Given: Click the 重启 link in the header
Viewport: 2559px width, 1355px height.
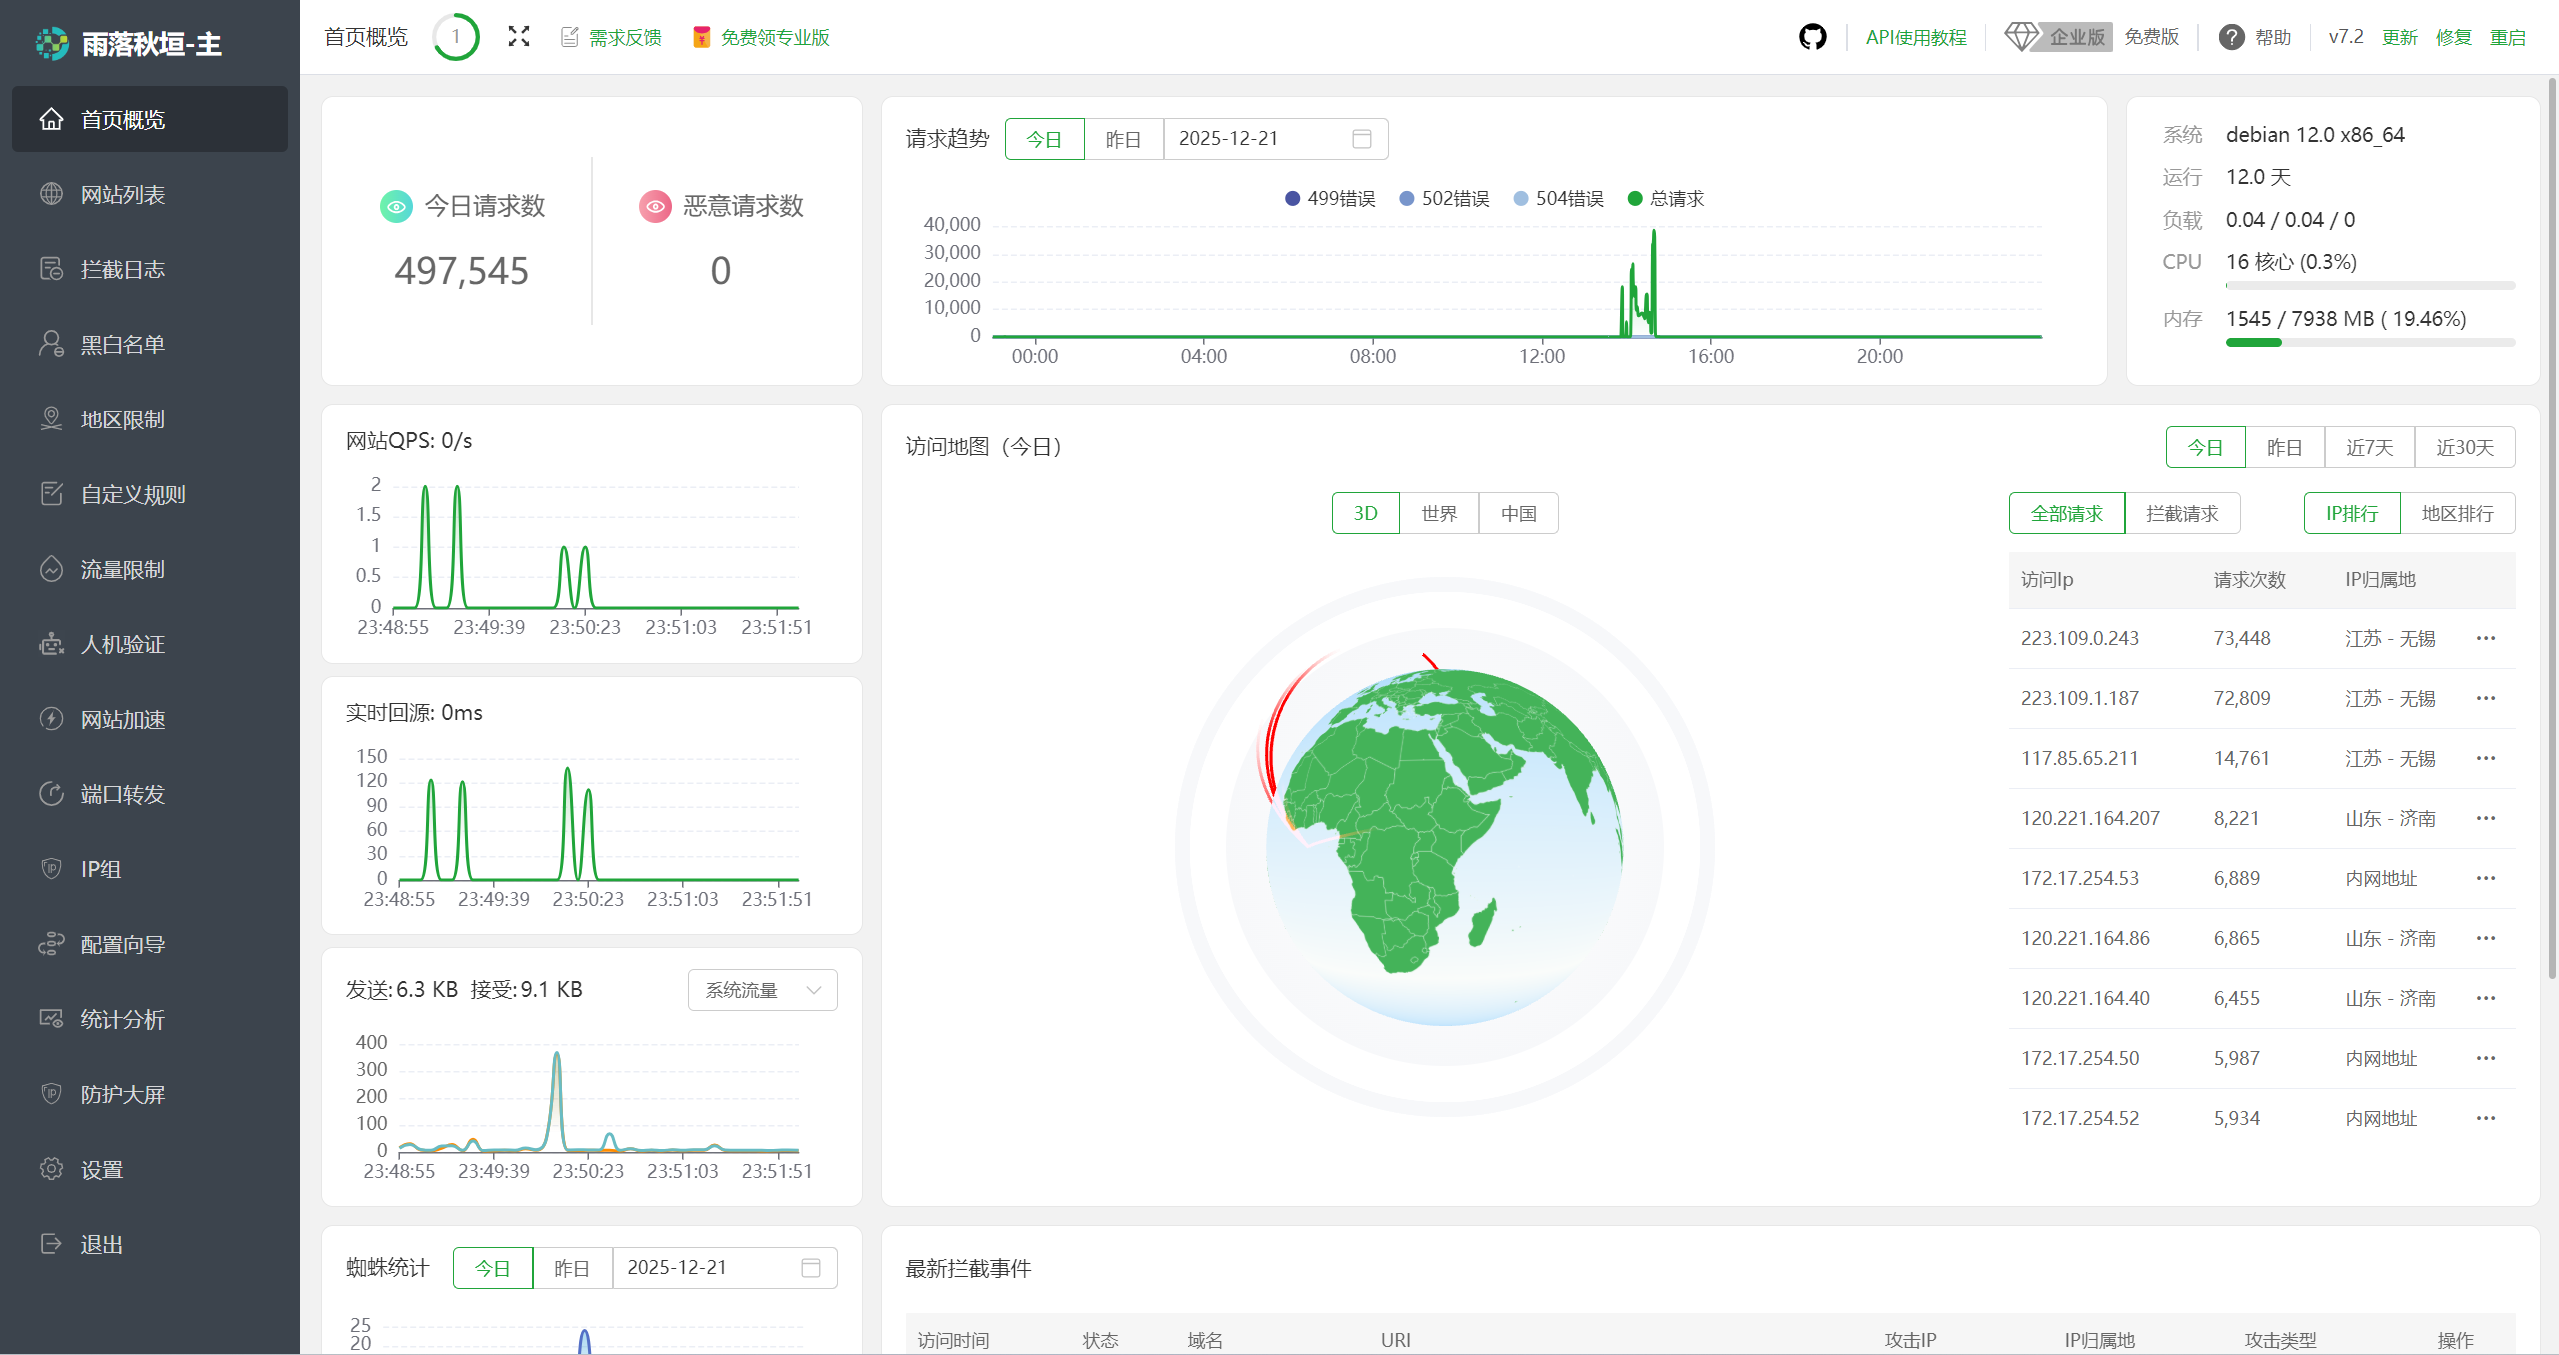Looking at the screenshot, I should pos(2507,37).
